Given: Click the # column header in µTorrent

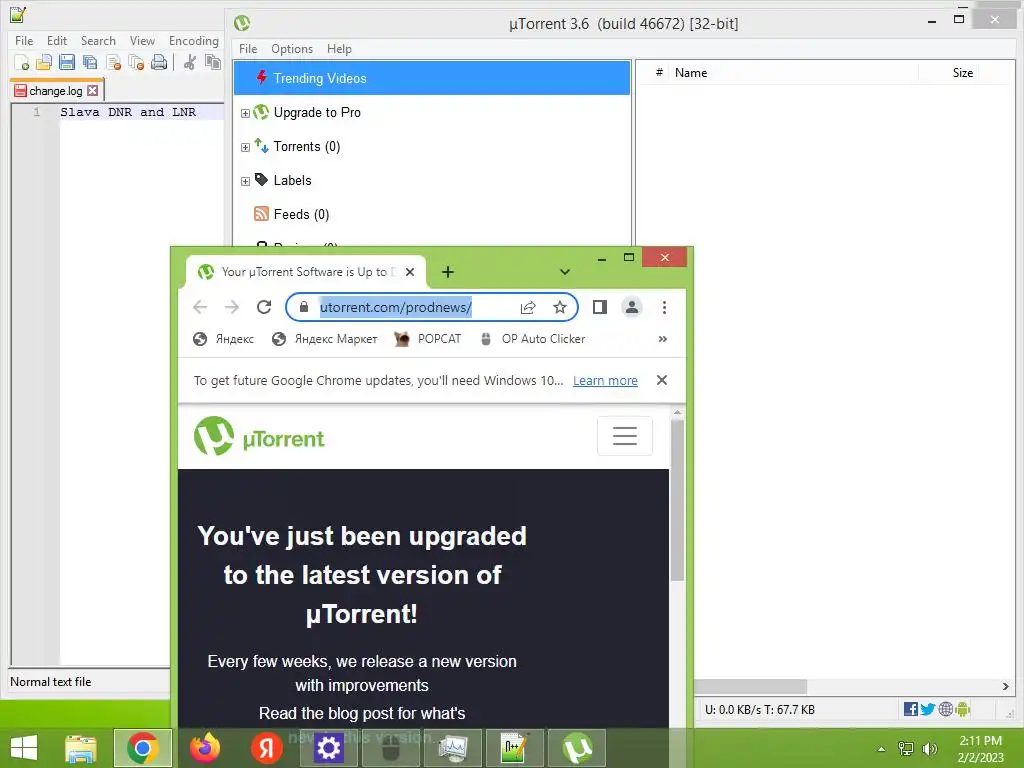Looking at the screenshot, I should click(x=660, y=72).
